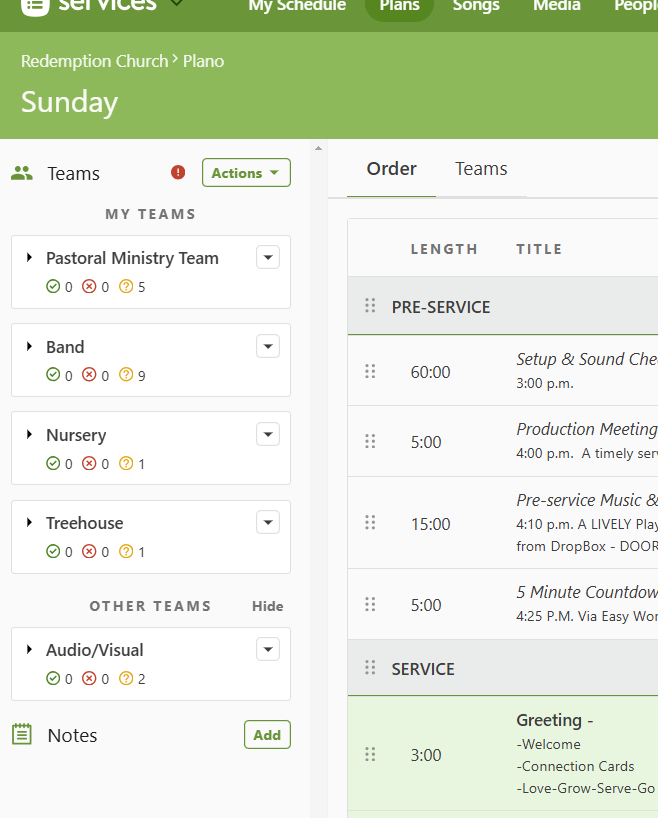Expand the Band team list

coord(30,347)
